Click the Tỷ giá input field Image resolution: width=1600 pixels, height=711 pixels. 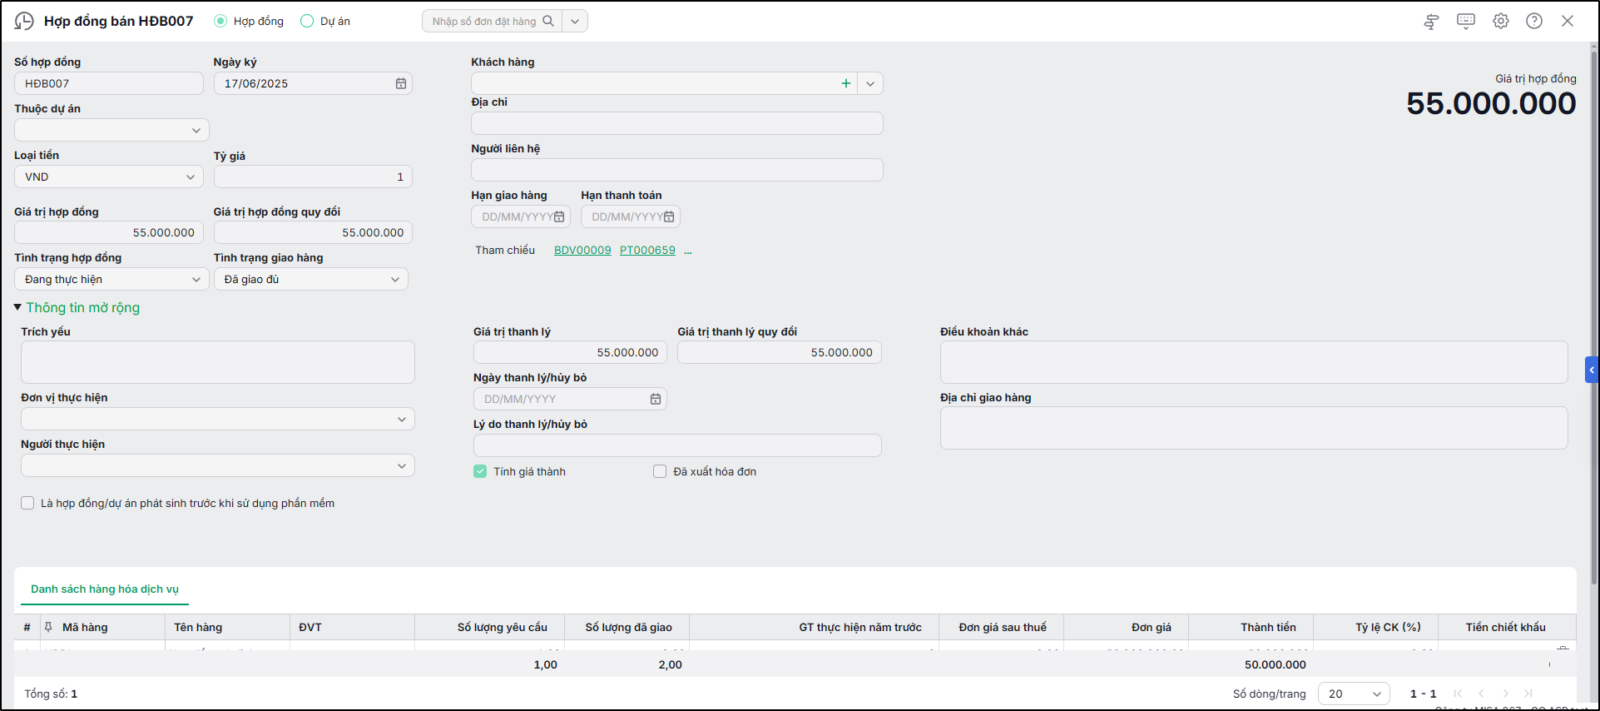(313, 177)
